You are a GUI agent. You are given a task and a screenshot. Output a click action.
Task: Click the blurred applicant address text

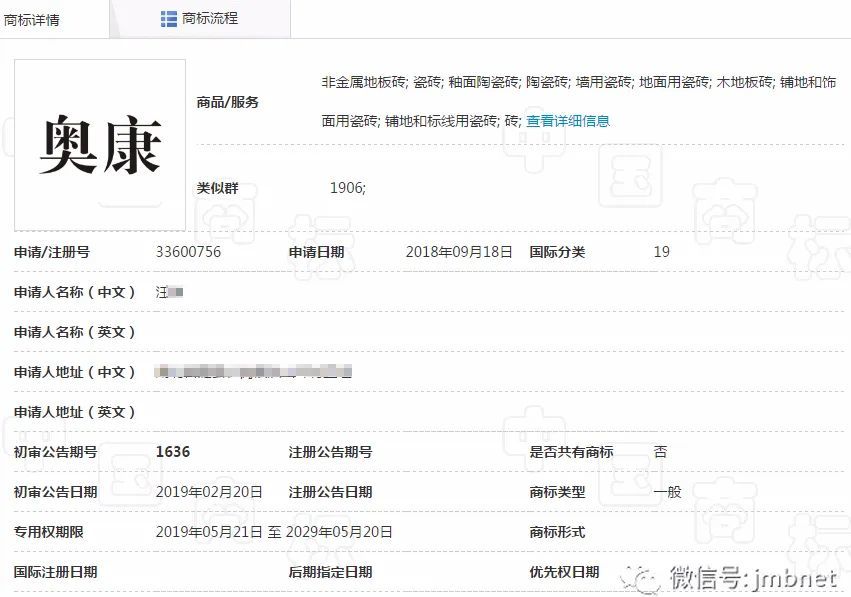point(254,372)
